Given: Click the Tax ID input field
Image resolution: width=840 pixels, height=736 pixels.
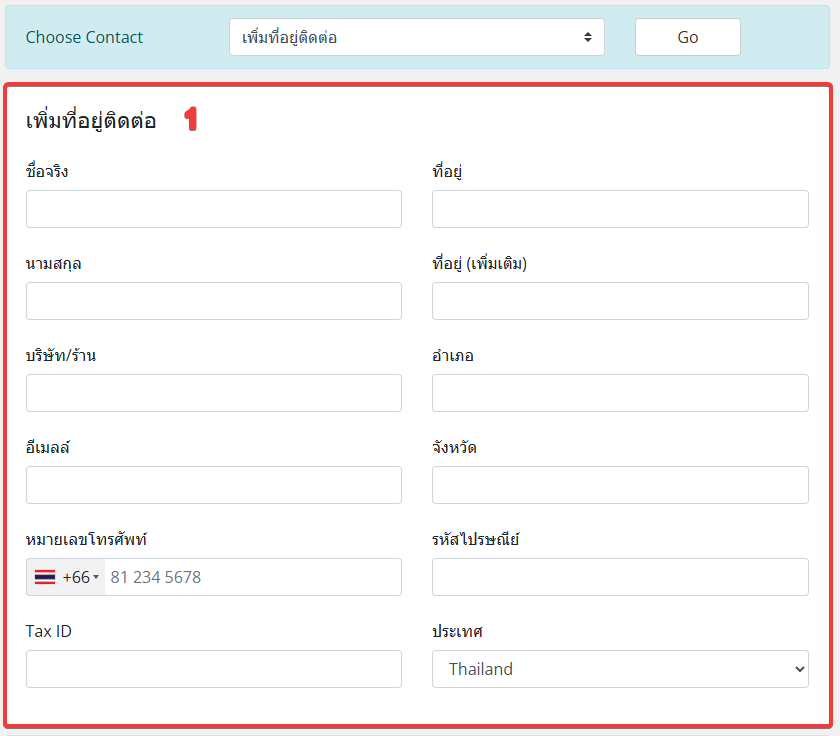Looking at the screenshot, I should (214, 669).
